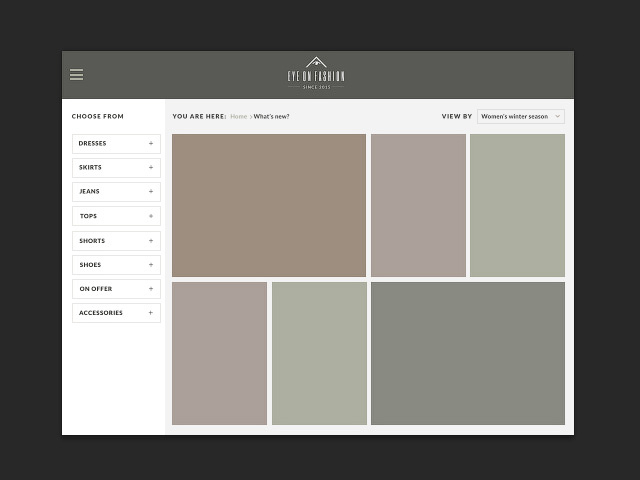Open the Women's winter season dropdown
Image resolution: width=640 pixels, height=480 pixels.
521,116
